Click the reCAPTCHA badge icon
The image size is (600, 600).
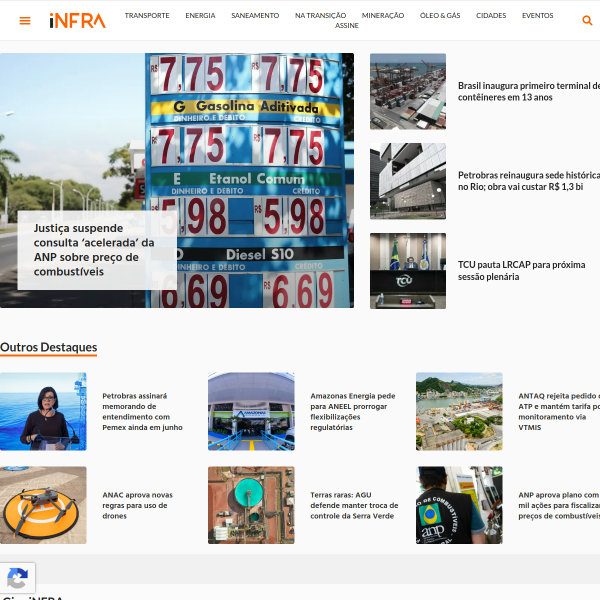(x=18, y=578)
